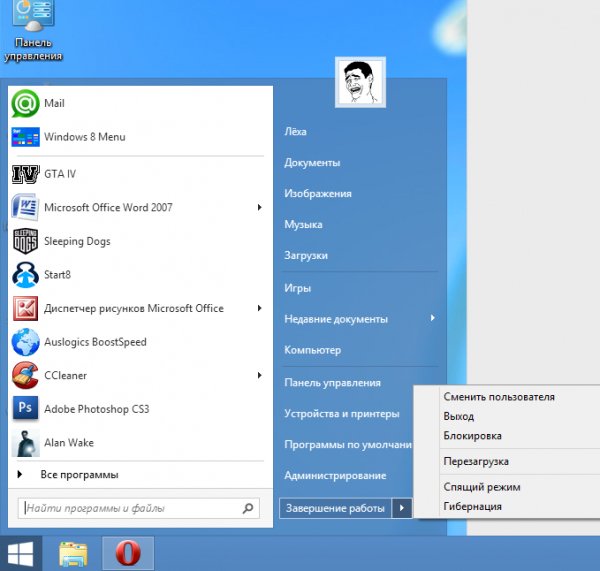Click the Завершение работы button

click(x=335, y=508)
